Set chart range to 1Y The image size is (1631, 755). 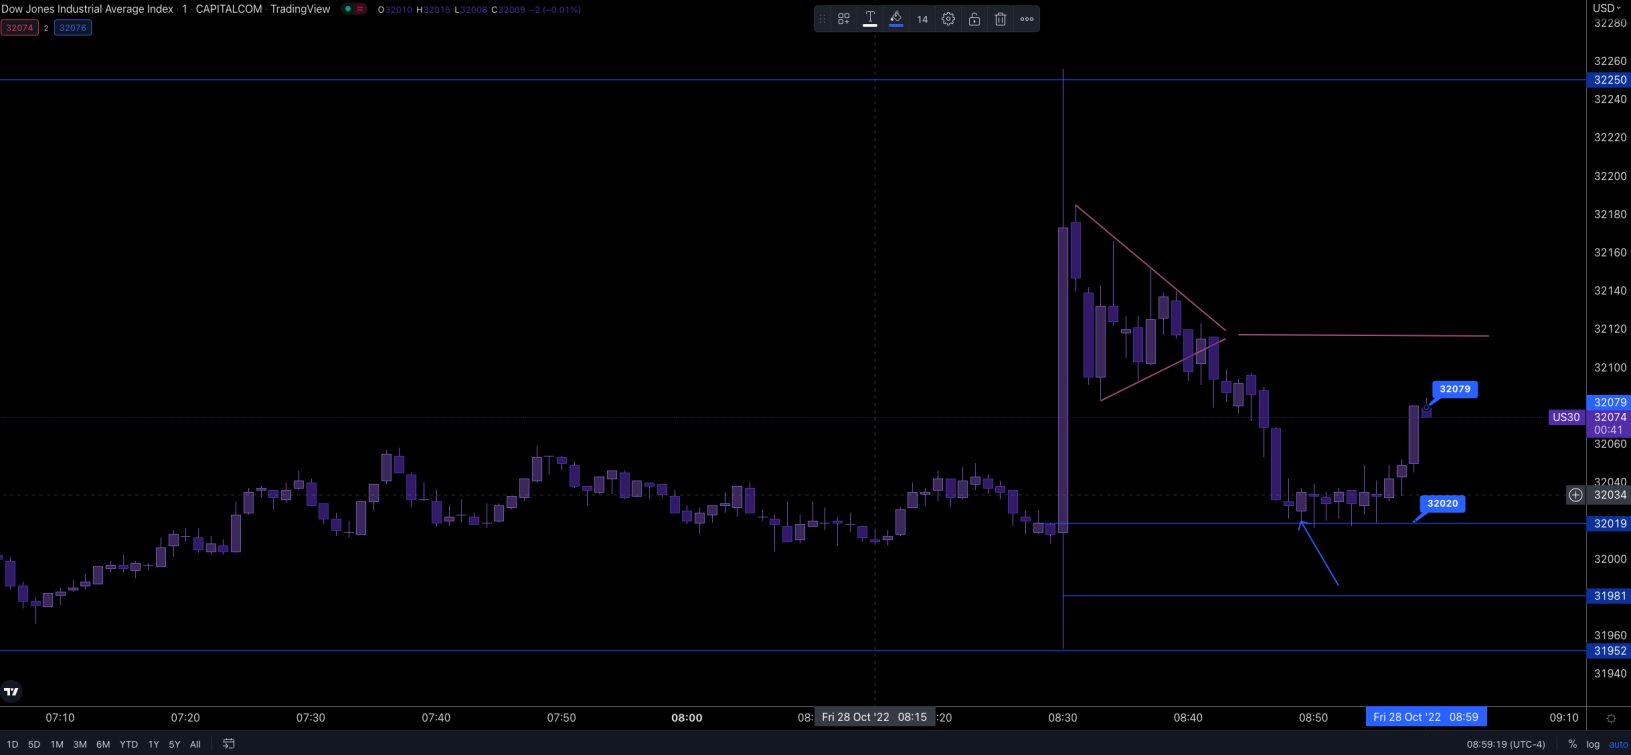[153, 744]
